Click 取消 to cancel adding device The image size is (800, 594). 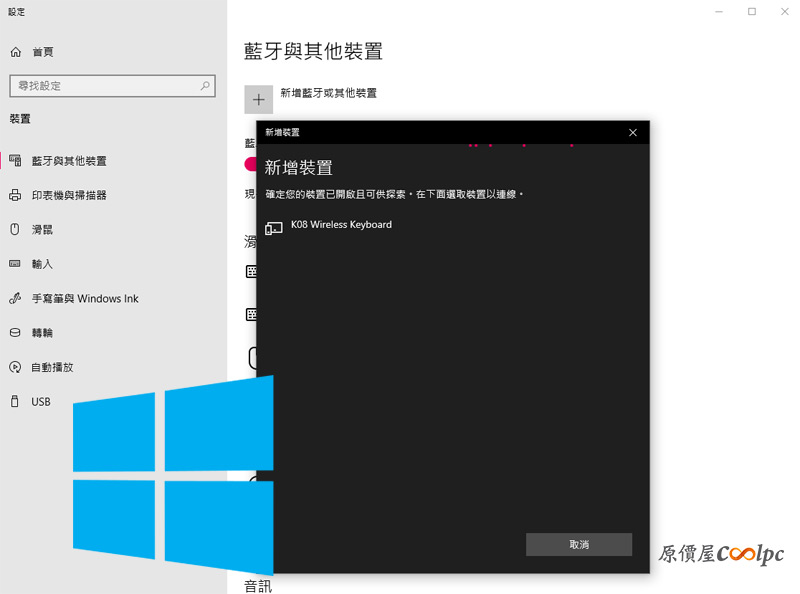[579, 544]
